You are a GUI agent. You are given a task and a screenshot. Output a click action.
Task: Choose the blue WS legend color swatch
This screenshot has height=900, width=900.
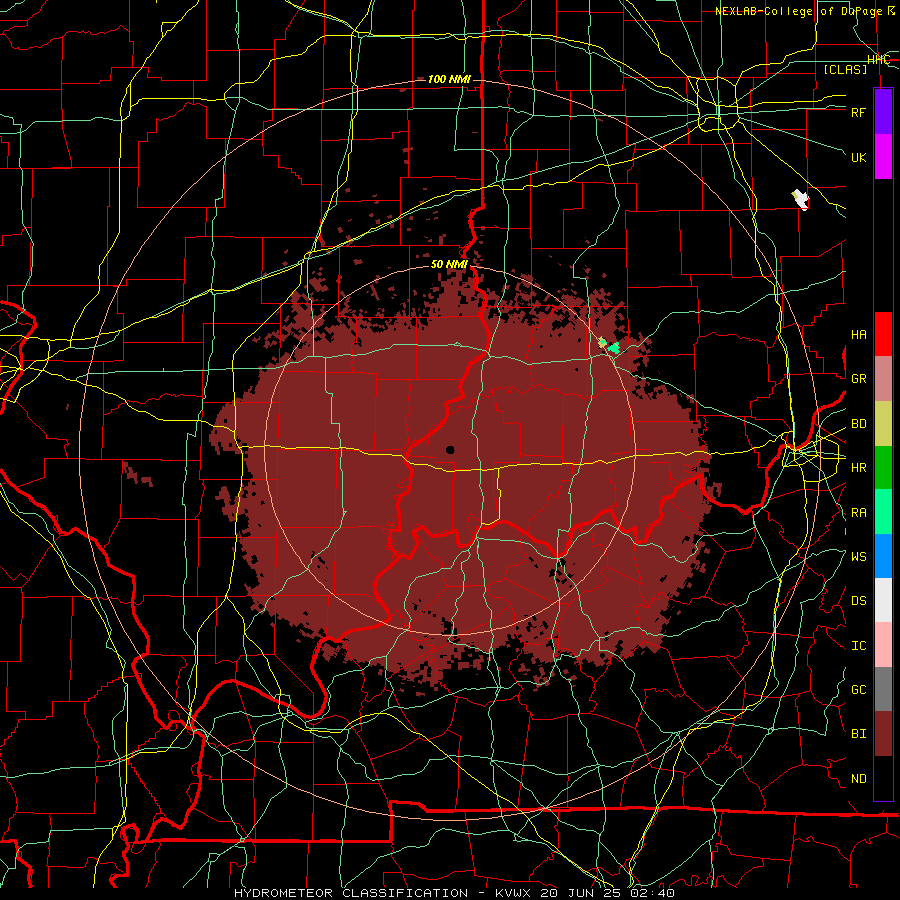(x=883, y=556)
